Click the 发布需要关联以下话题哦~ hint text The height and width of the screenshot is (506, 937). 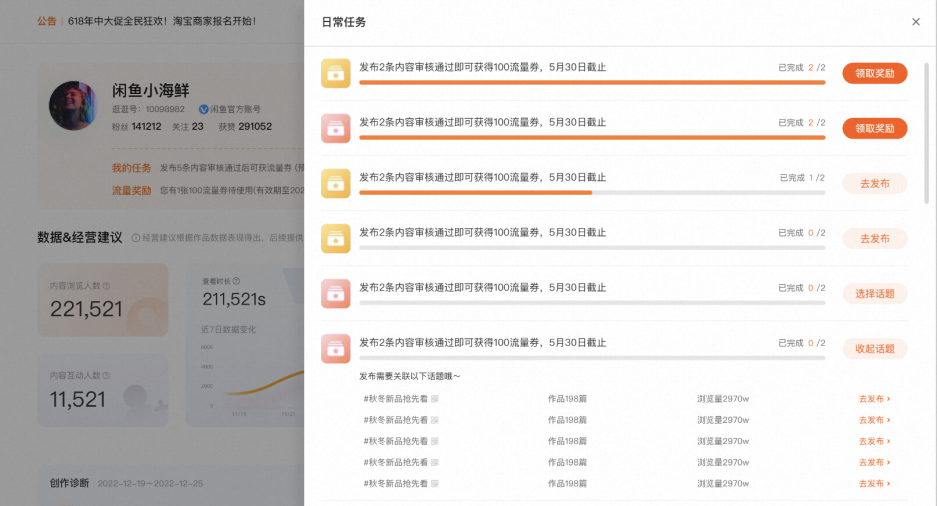[409, 376]
